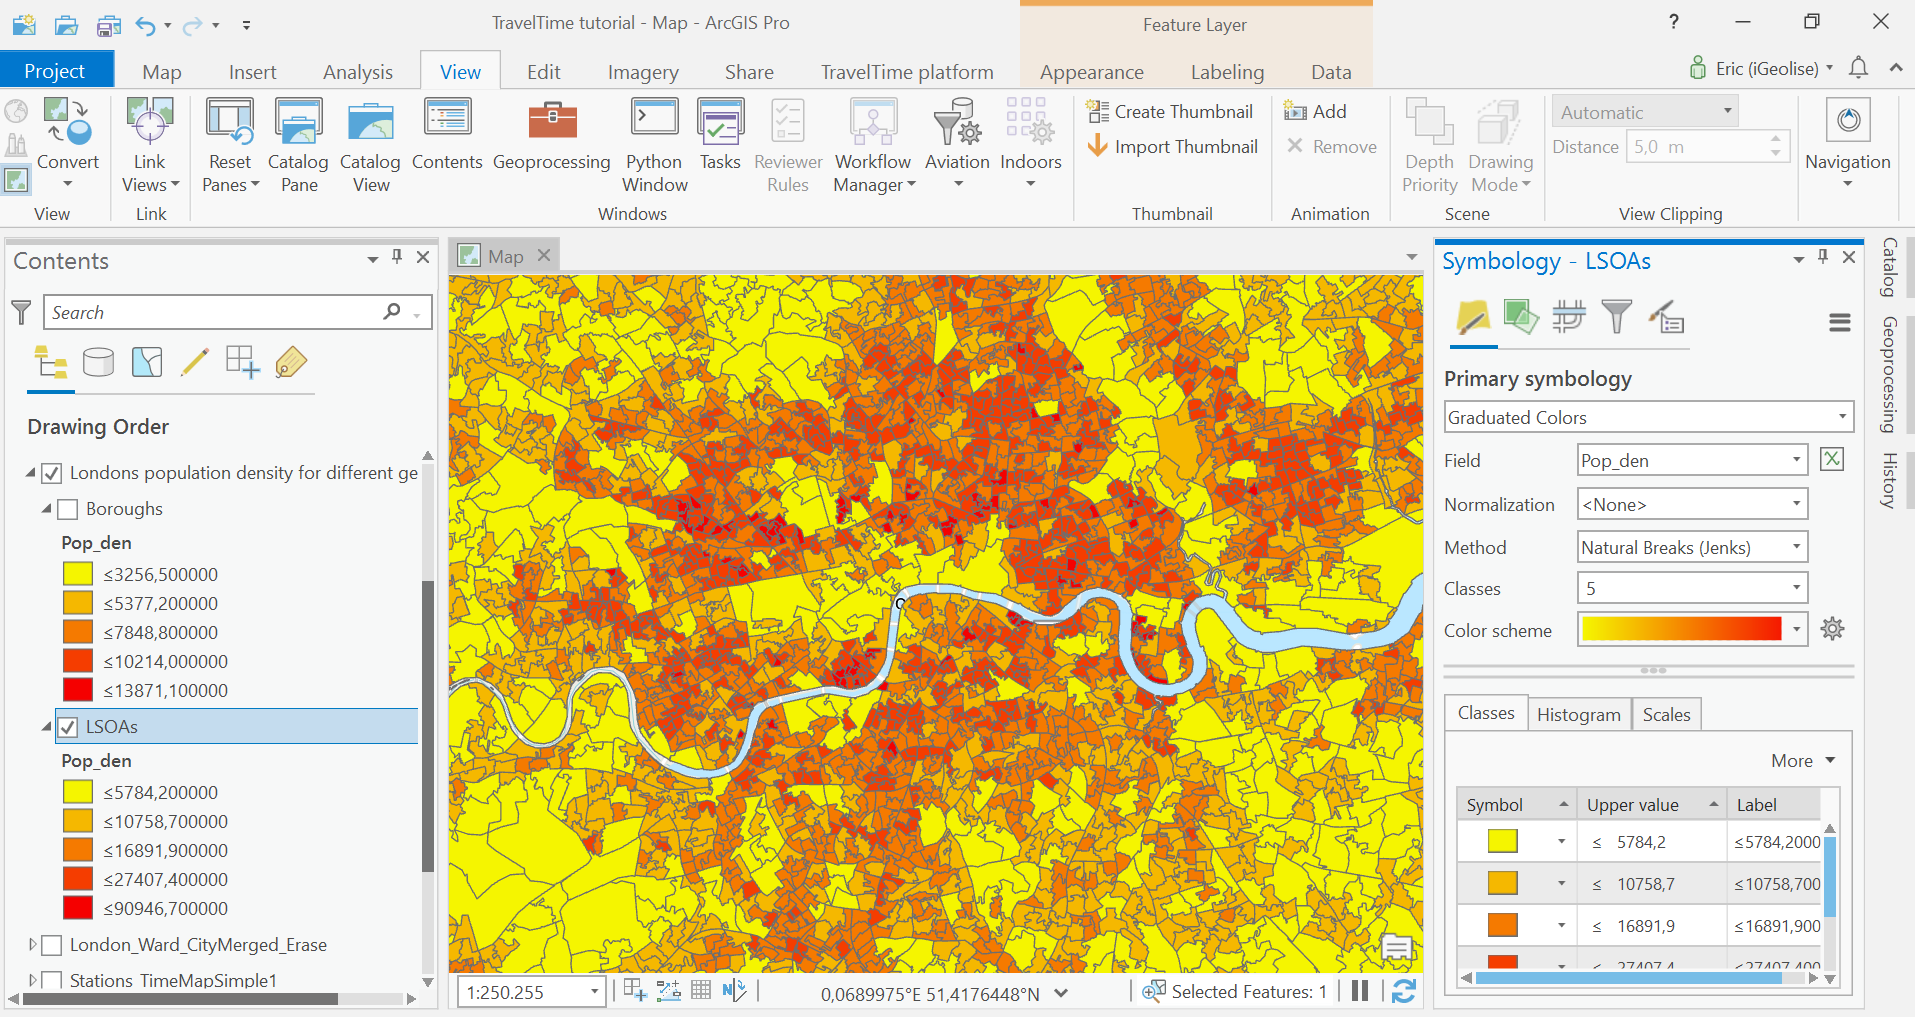Enable the Boroughs layer checkbox
Image resolution: width=1915 pixels, height=1017 pixels.
pyautogui.click(x=68, y=509)
